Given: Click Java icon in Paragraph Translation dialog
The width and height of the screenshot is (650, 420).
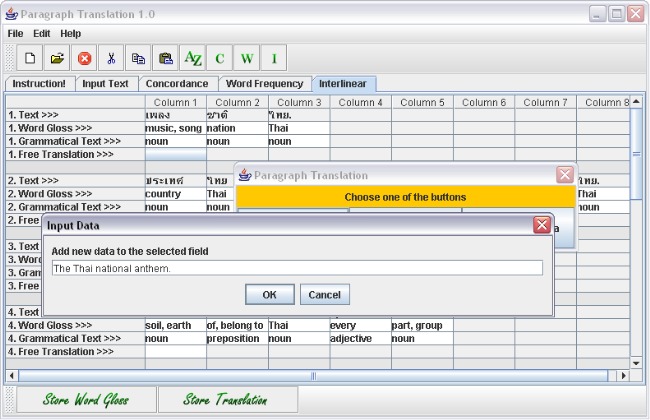Looking at the screenshot, I should click(x=245, y=175).
